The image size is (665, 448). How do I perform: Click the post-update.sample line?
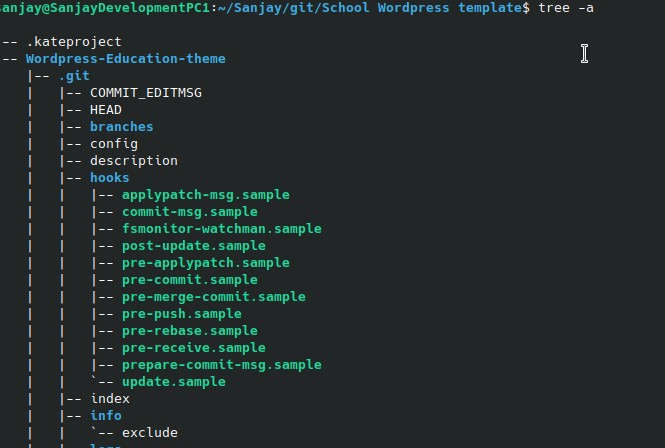point(194,246)
